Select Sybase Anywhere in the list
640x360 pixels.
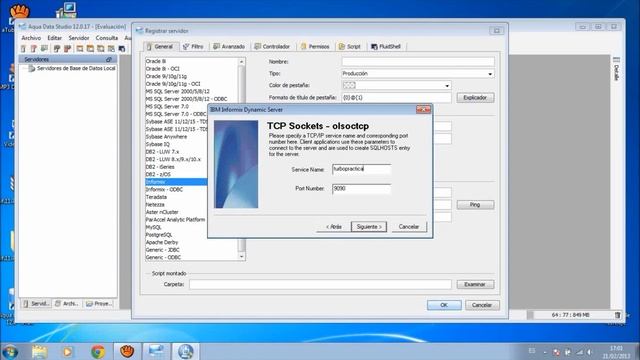[x=166, y=137]
